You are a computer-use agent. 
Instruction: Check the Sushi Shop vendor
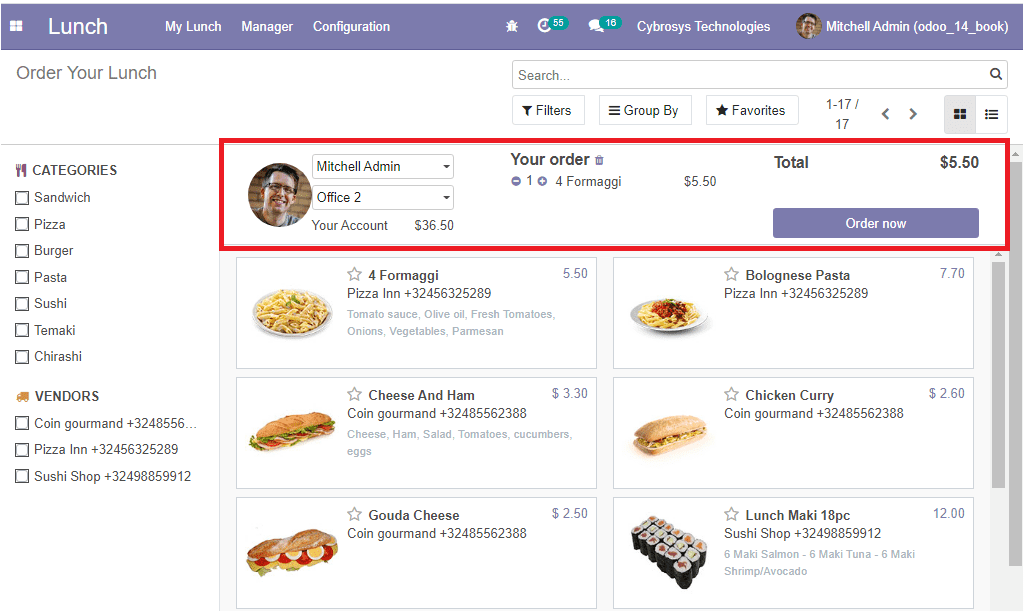point(22,476)
